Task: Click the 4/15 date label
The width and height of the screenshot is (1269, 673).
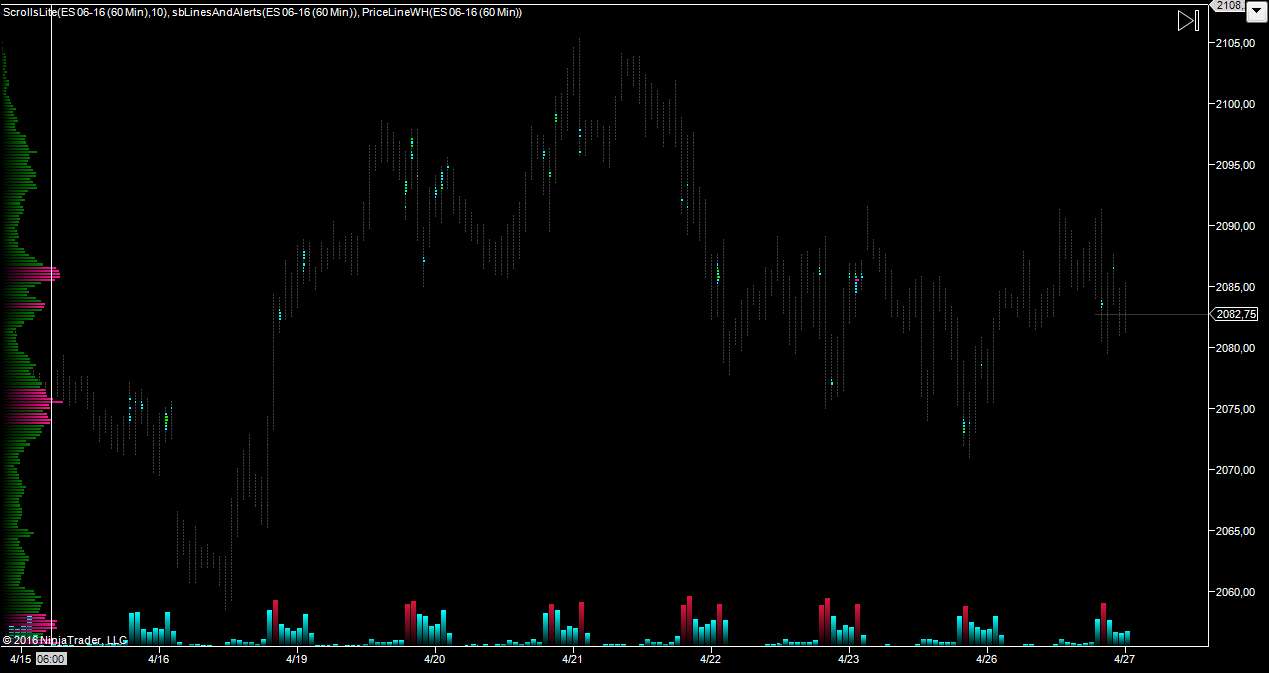Action: 20,659
